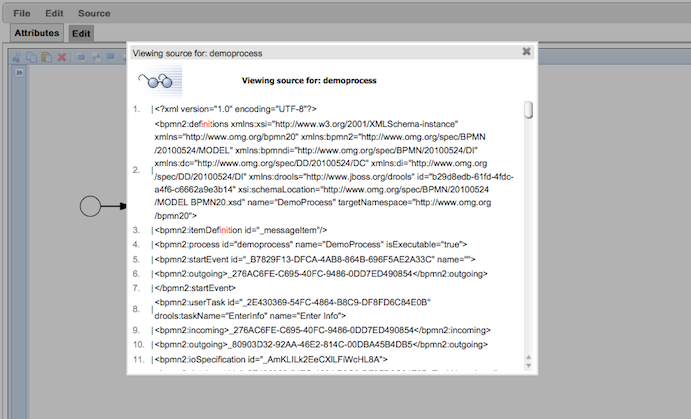Click the 'bpmn2:definitions xmlns:xsi' source line
Viewport: 691px width, 419px height.
coord(334,170)
